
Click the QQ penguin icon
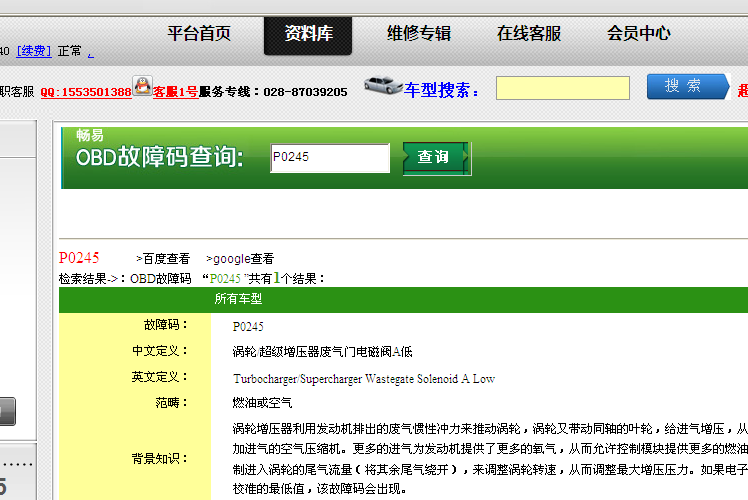142,86
